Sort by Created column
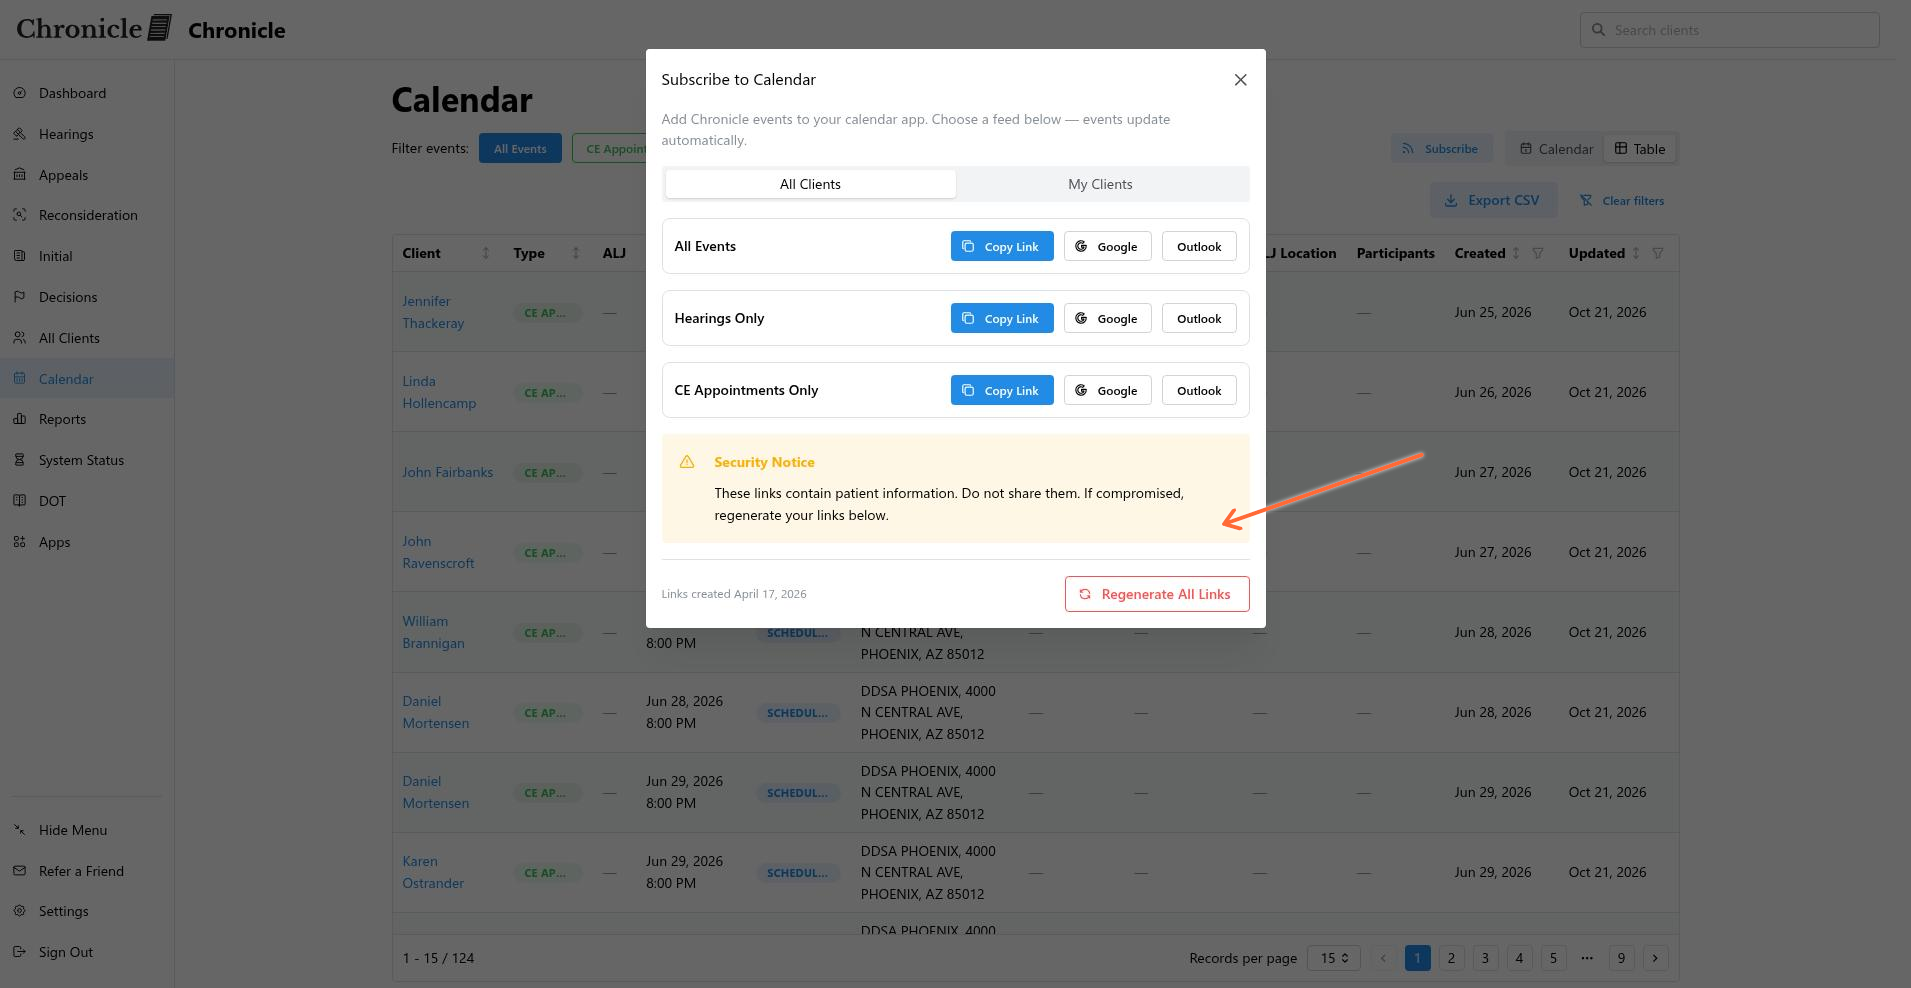 (x=1516, y=253)
